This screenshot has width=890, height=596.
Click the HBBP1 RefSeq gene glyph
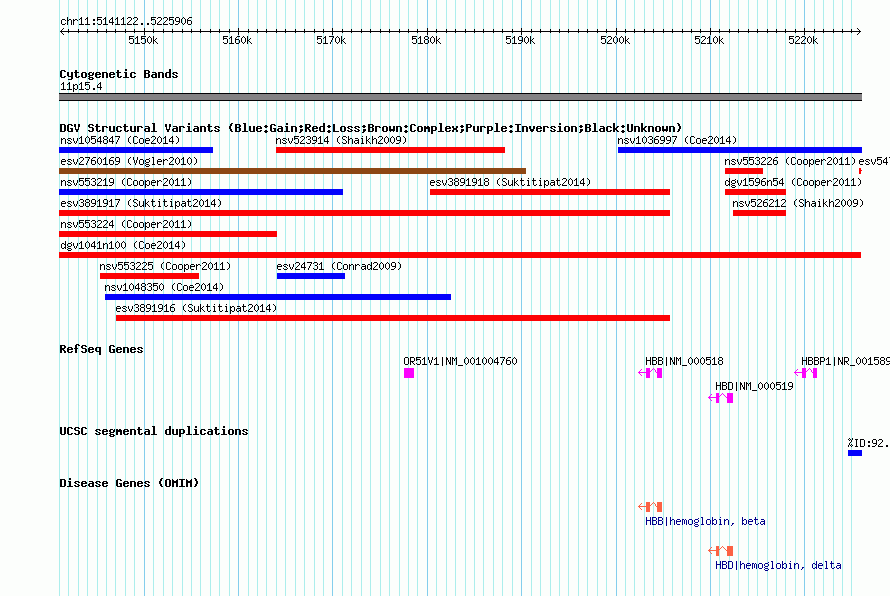point(805,373)
